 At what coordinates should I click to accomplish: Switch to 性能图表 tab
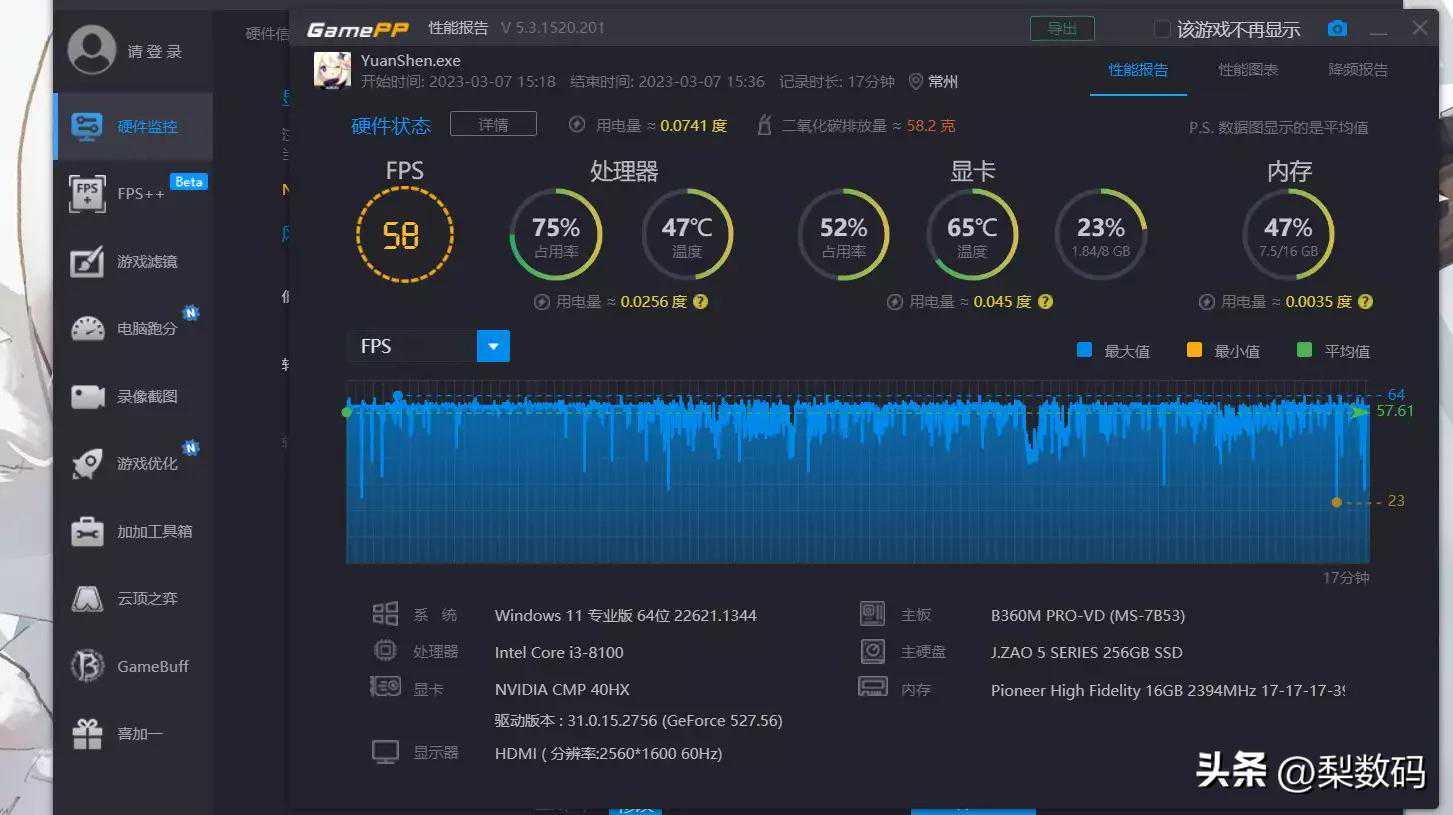pos(1247,70)
